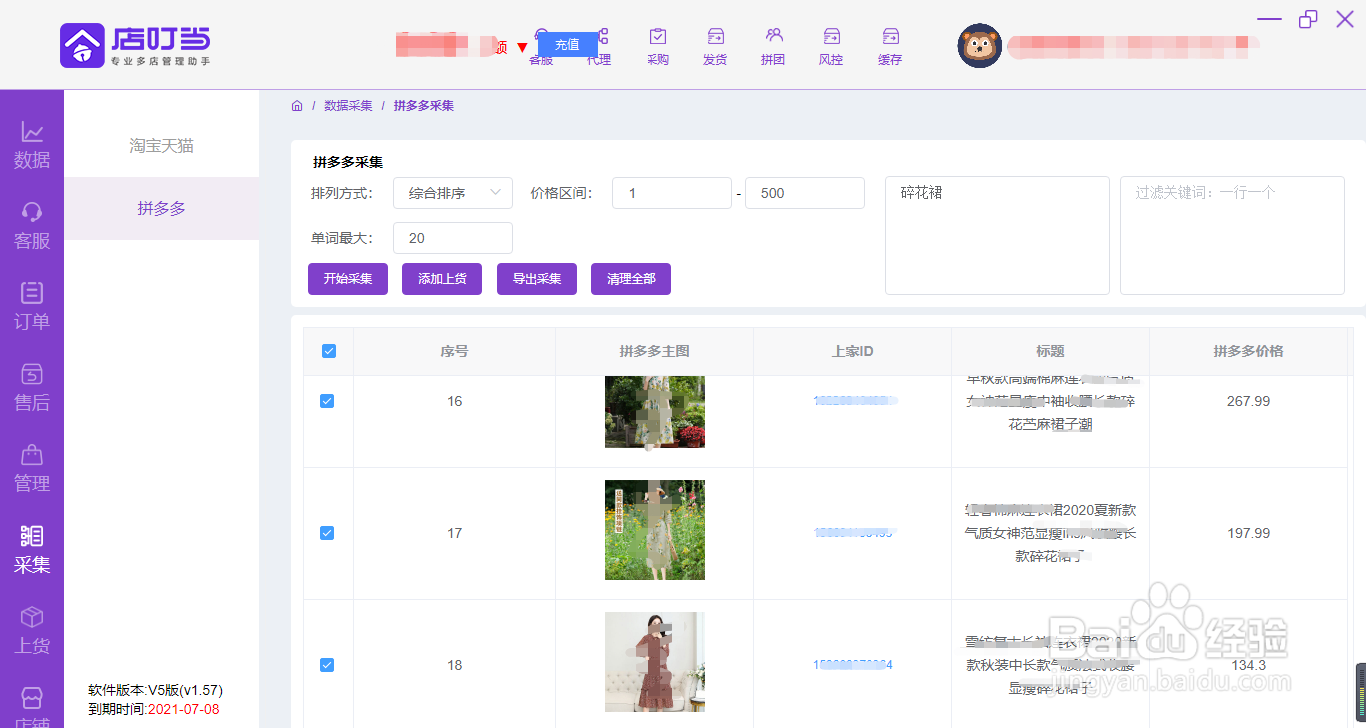This screenshot has height=728, width=1366.
Task: Uncheck the checkbox for row 16
Action: [x=327, y=401]
